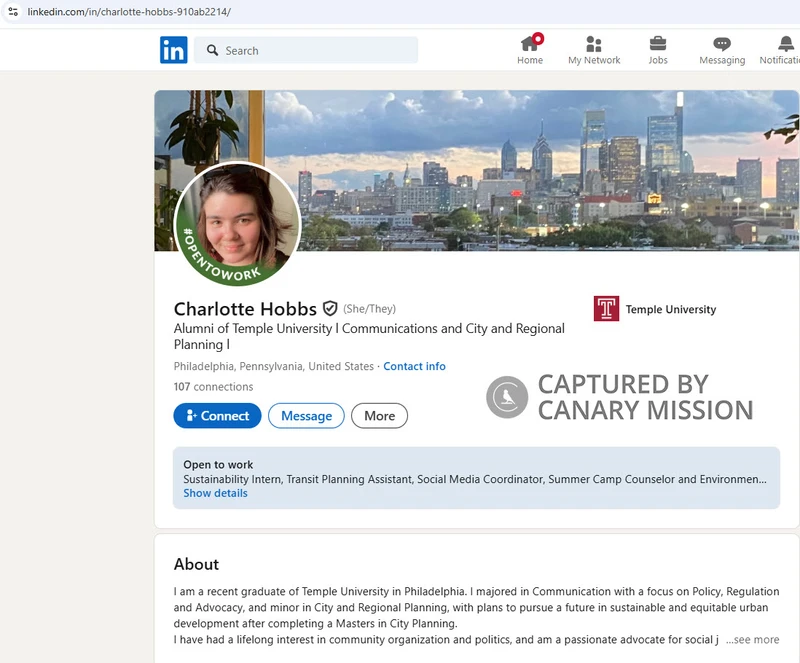The width and height of the screenshot is (800, 663).
Task: Expand About text with see more
Action: tap(752, 640)
